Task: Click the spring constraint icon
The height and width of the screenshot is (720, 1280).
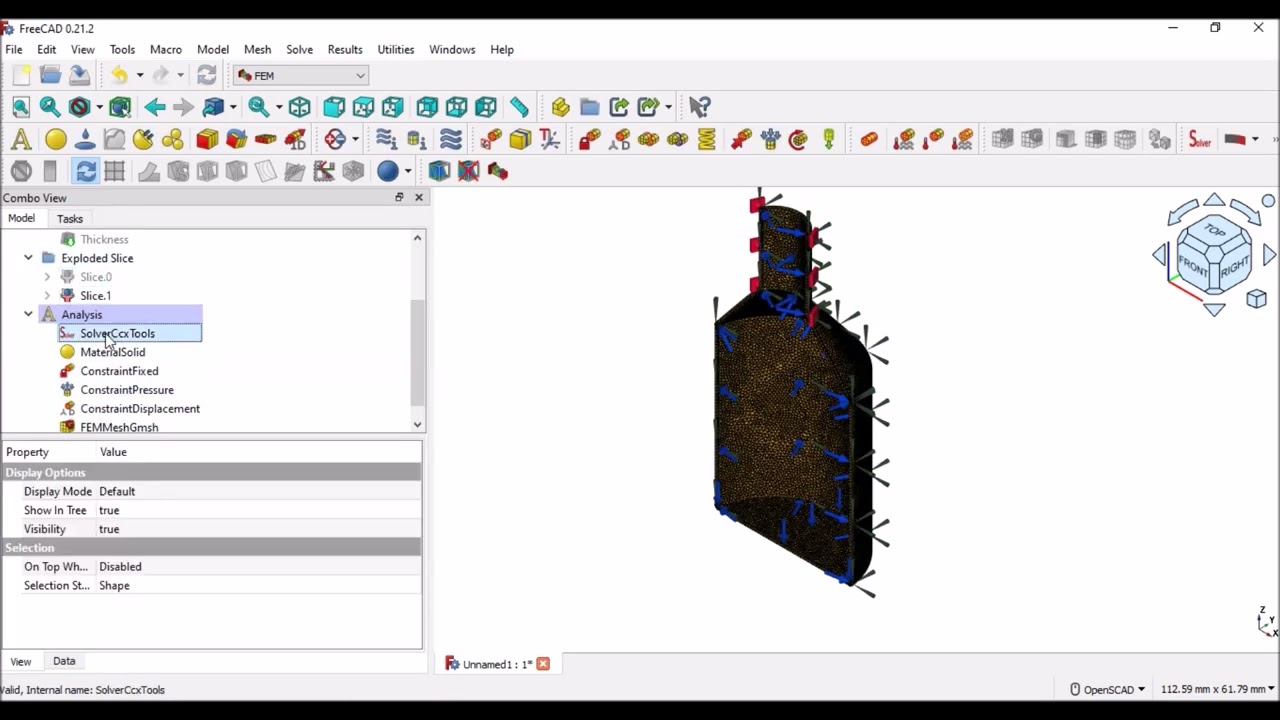Action: [707, 140]
